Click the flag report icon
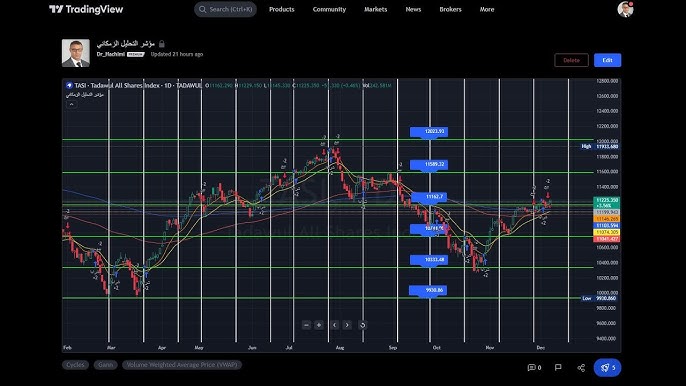The width and height of the screenshot is (686, 386). click(558, 368)
